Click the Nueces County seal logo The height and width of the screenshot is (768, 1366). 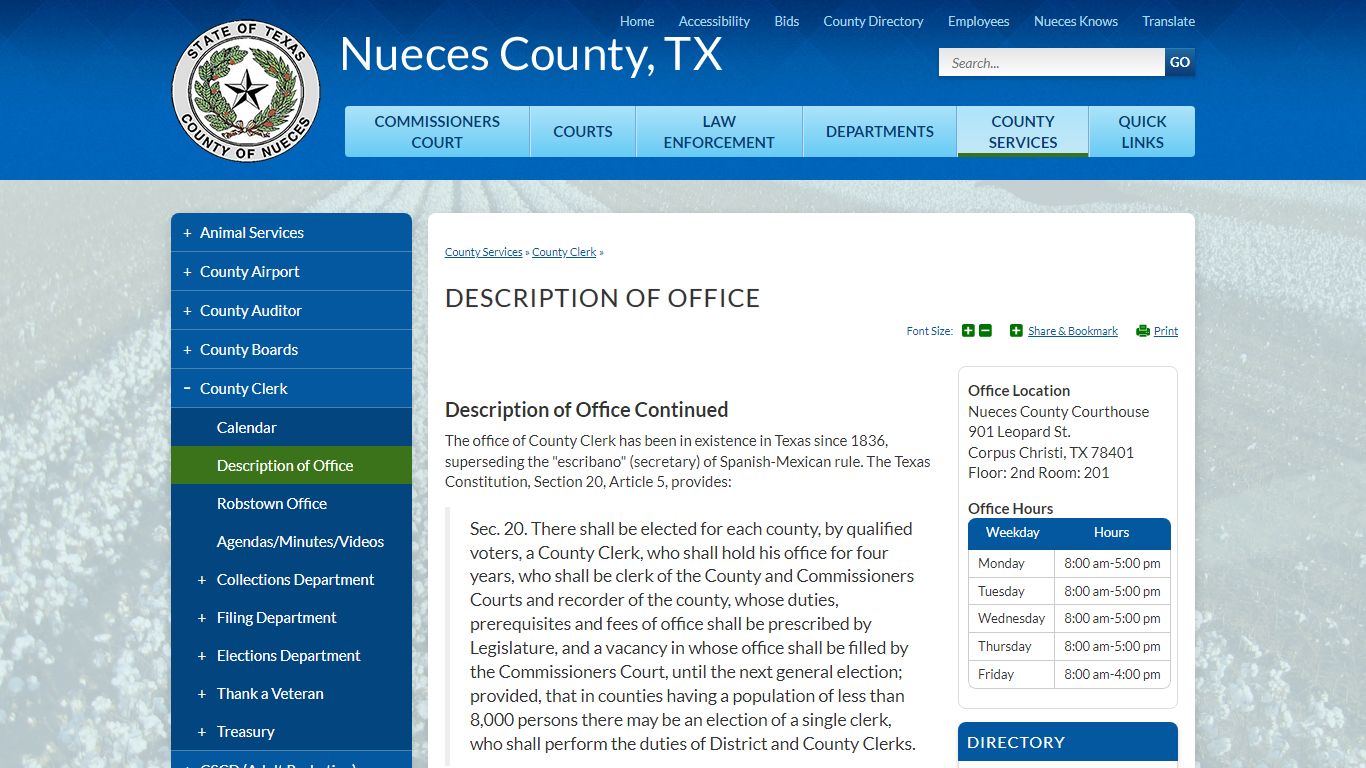(246, 92)
